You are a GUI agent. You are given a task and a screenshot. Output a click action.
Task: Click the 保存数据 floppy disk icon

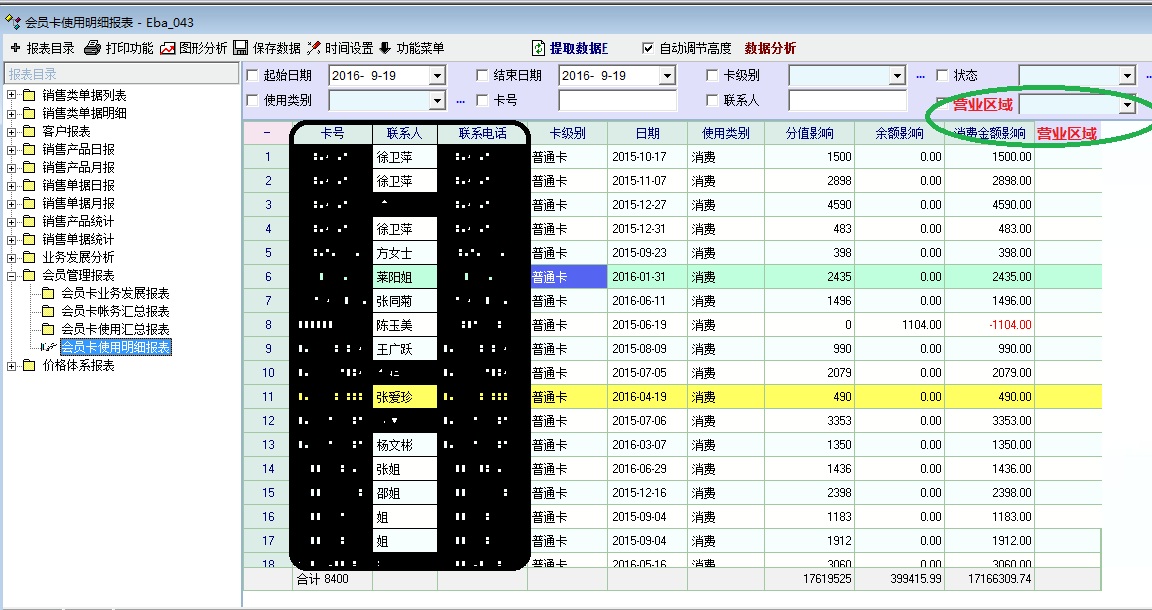click(241, 48)
